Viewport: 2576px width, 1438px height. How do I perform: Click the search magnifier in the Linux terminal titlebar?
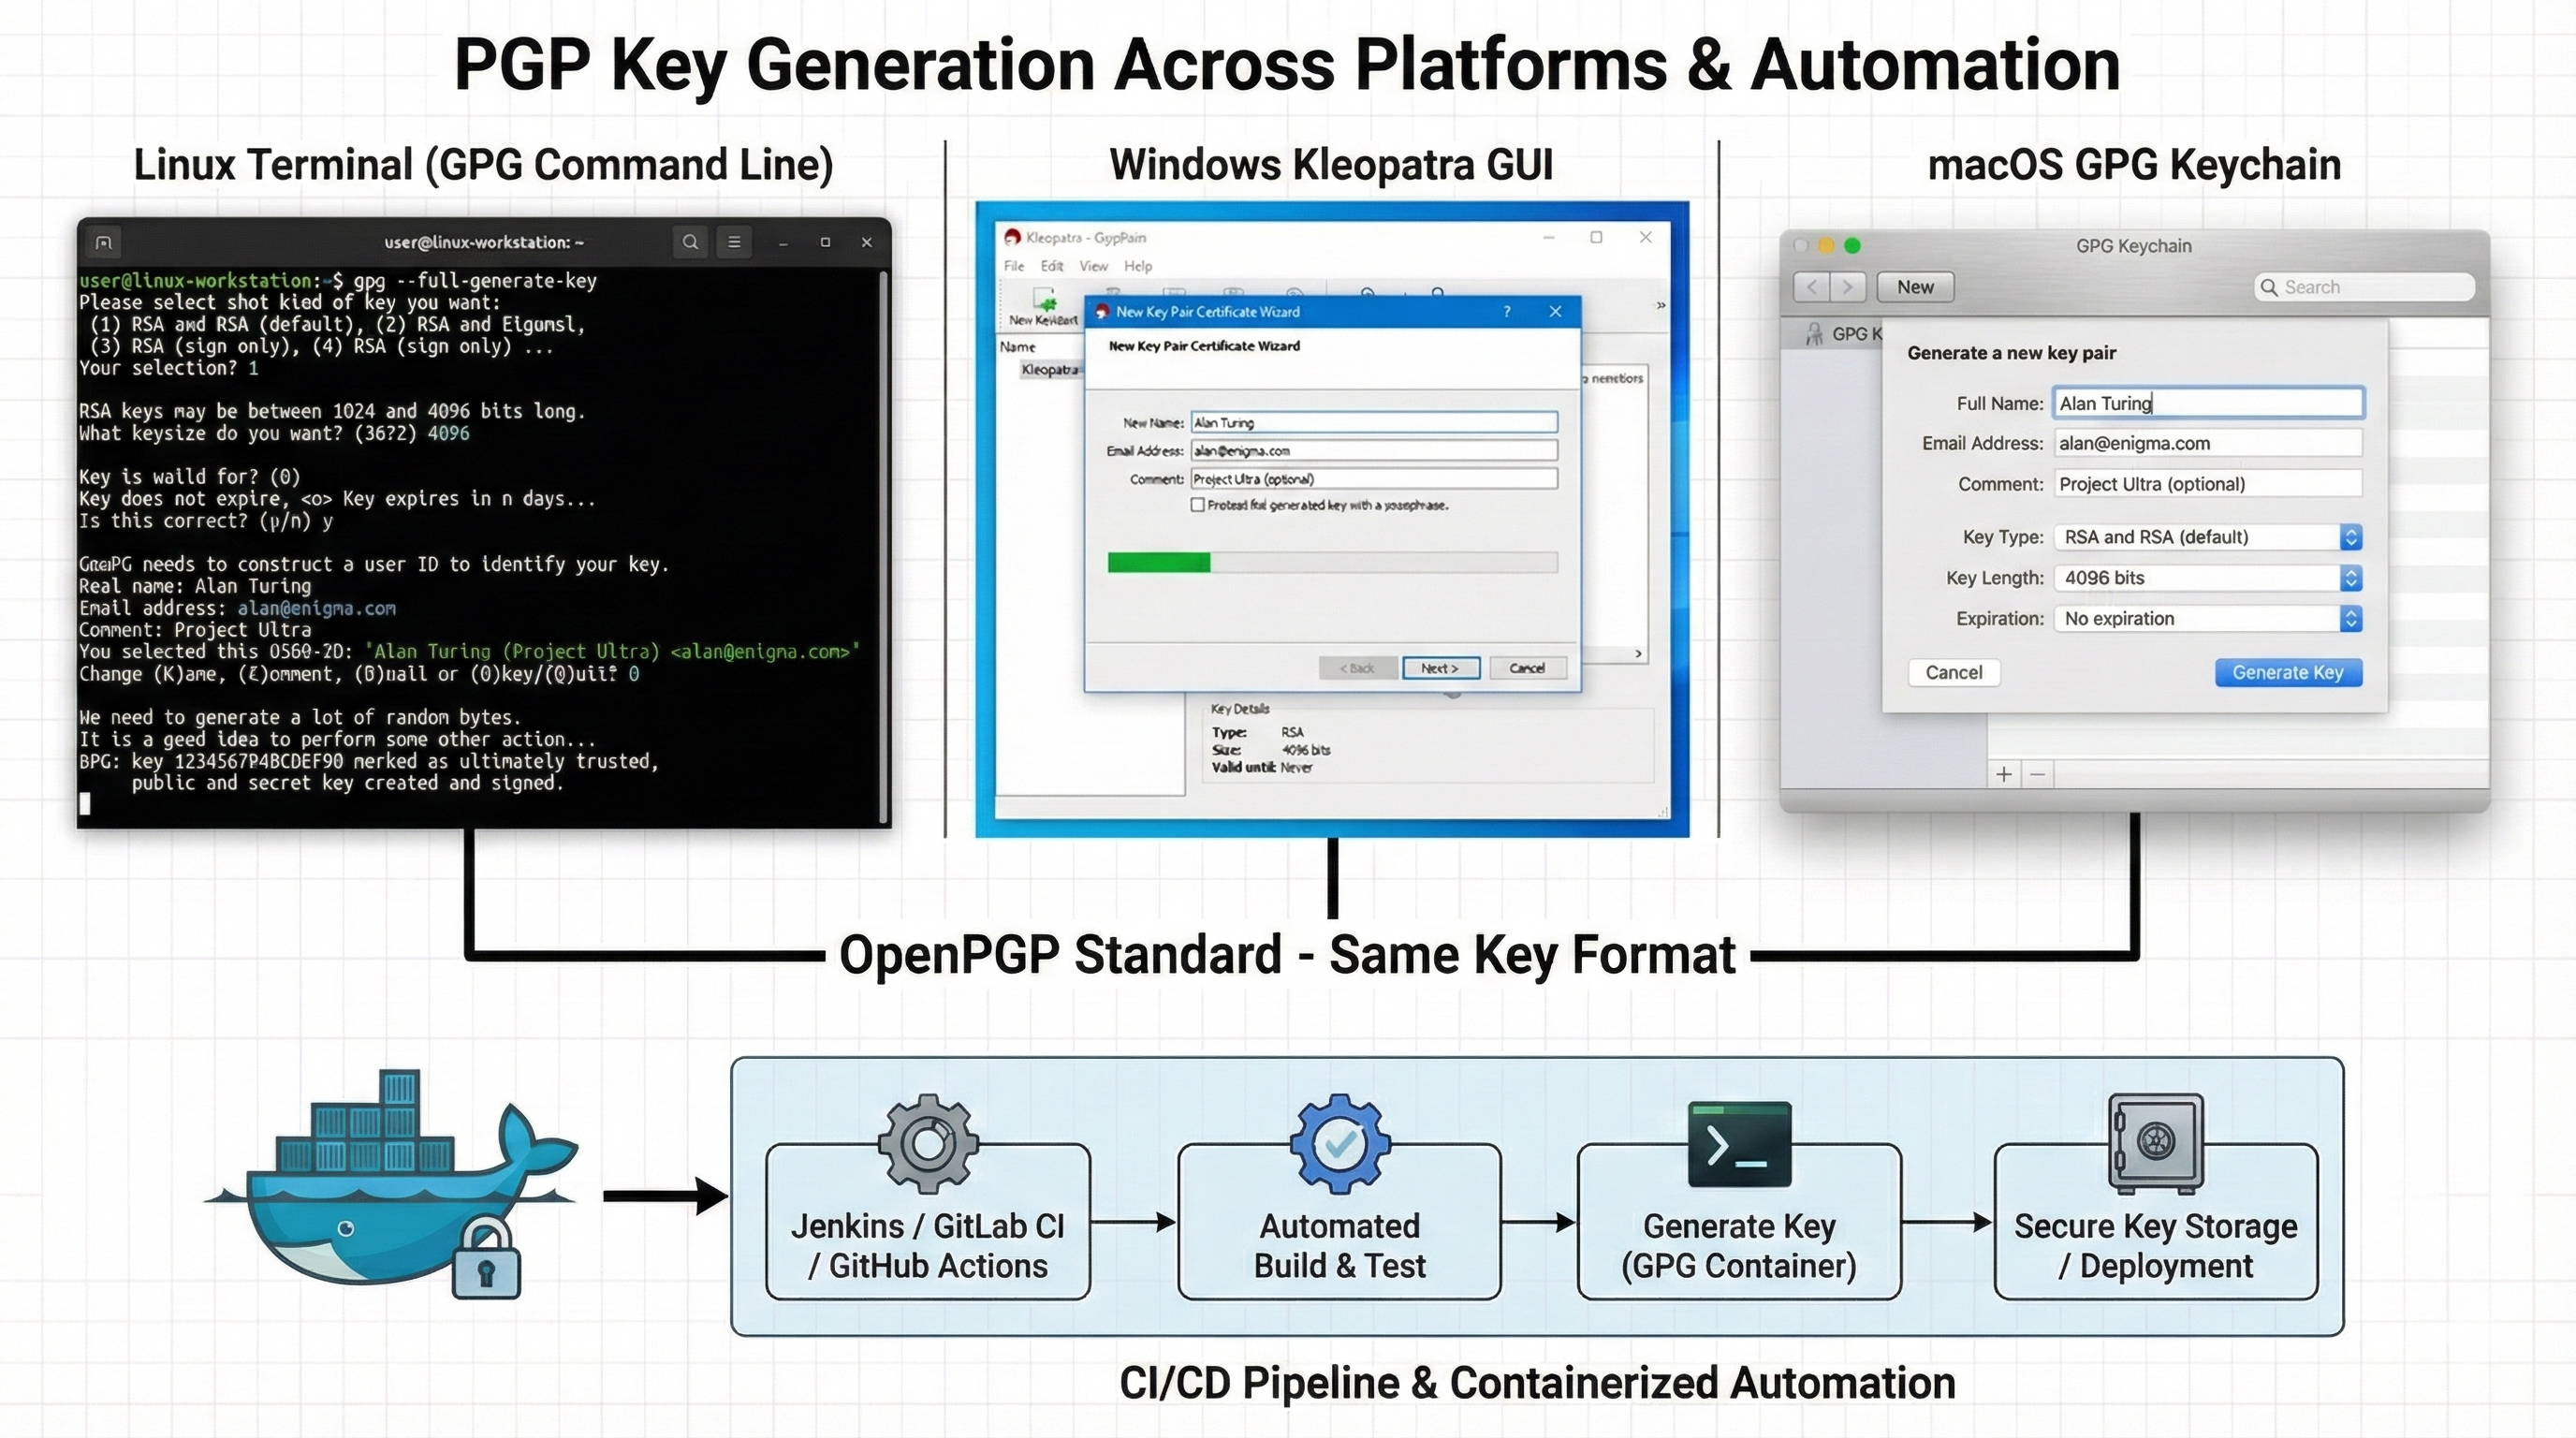coord(690,242)
